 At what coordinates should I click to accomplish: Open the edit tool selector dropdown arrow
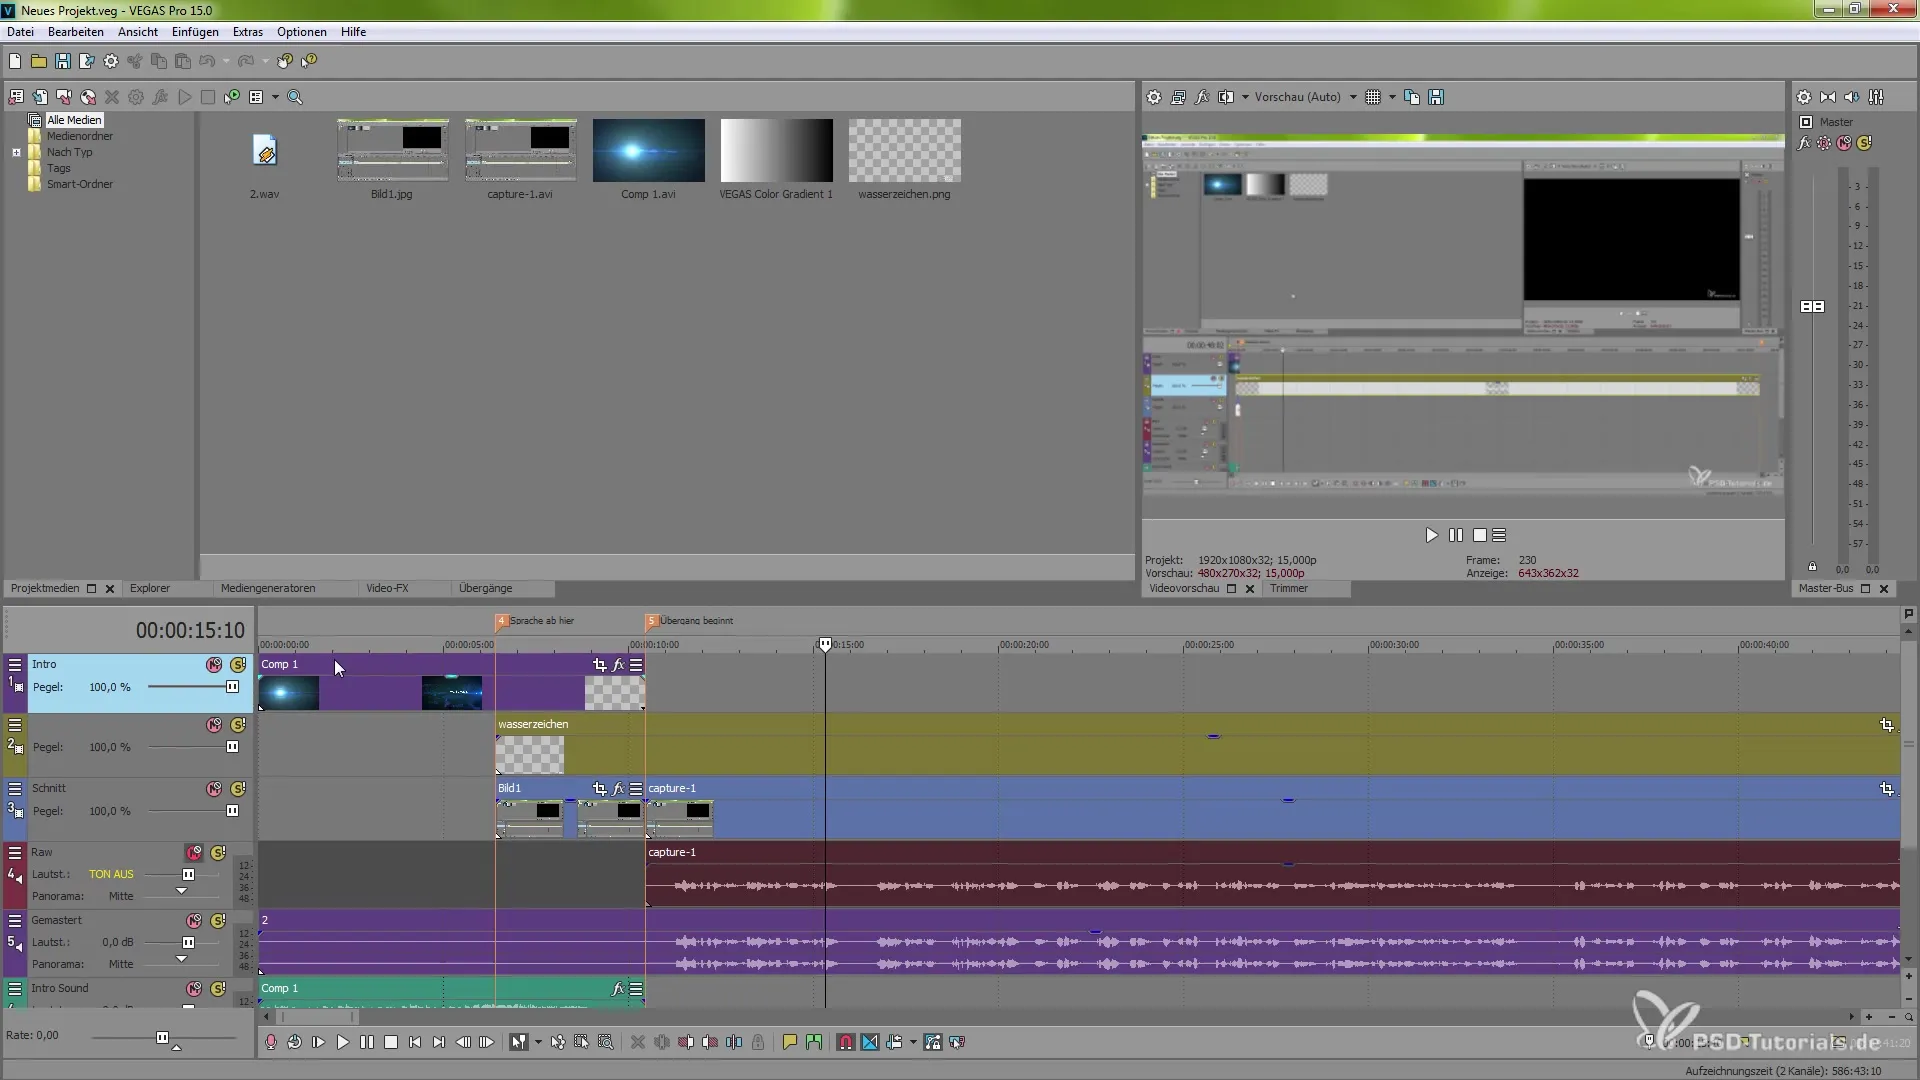pos(538,1042)
